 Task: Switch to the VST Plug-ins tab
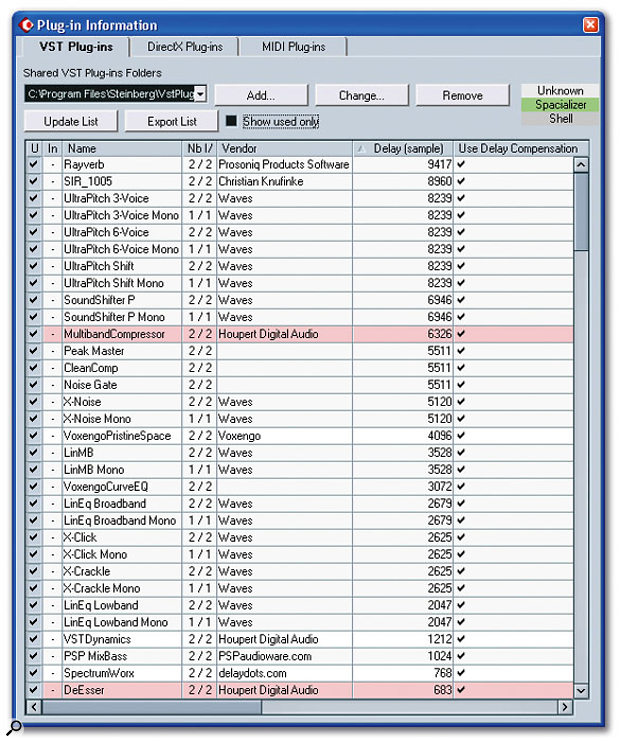[76, 47]
